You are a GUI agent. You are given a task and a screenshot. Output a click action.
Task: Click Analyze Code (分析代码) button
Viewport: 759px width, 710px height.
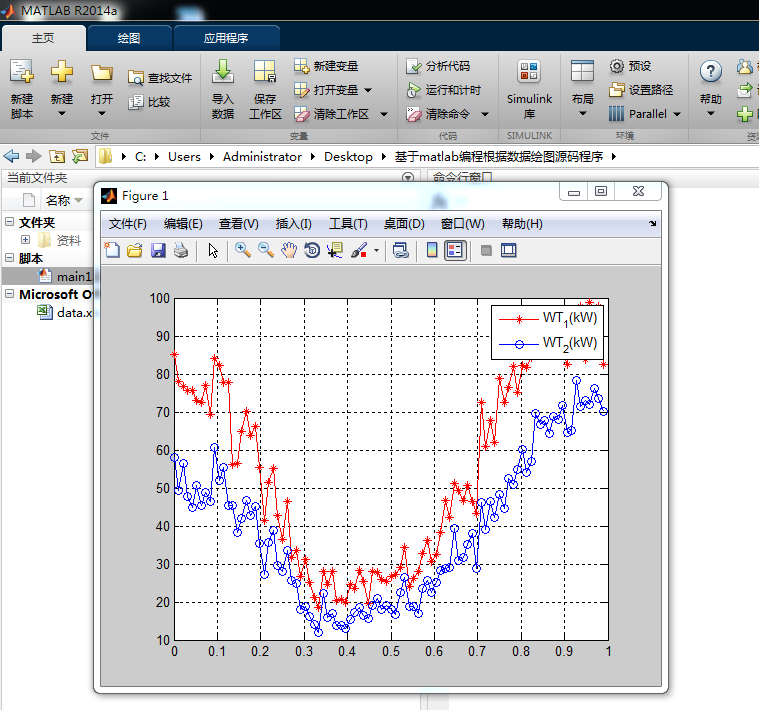click(438, 66)
